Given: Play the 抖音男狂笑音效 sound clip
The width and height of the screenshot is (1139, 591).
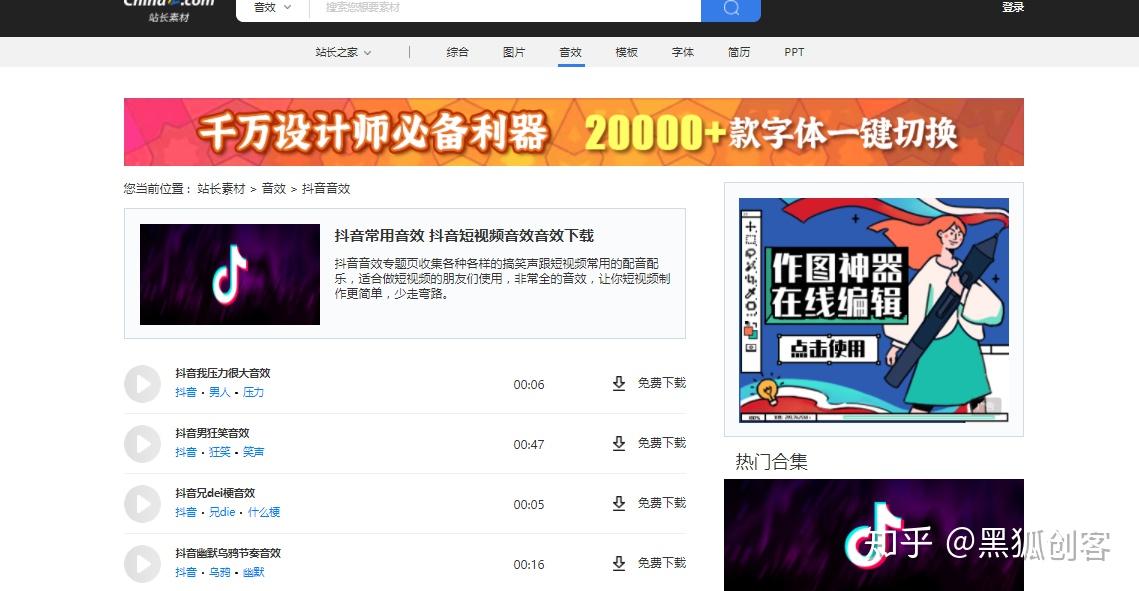Looking at the screenshot, I should pos(142,444).
